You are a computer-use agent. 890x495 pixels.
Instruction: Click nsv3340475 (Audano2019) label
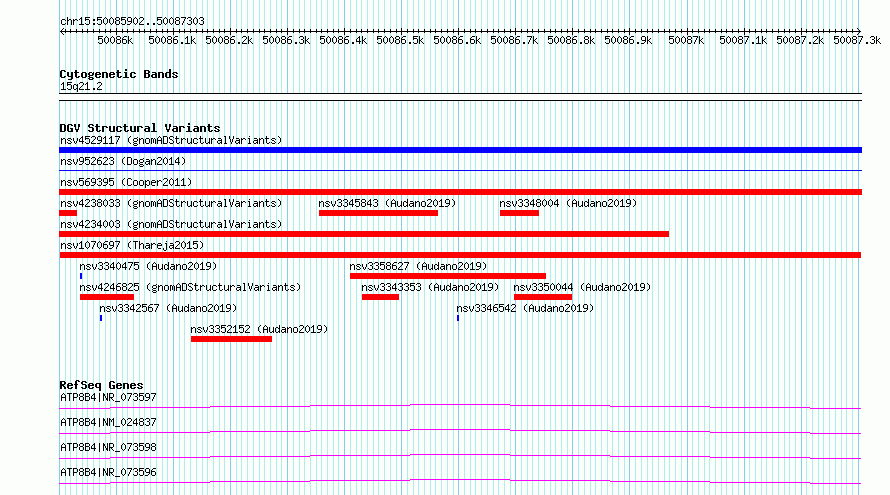(148, 266)
